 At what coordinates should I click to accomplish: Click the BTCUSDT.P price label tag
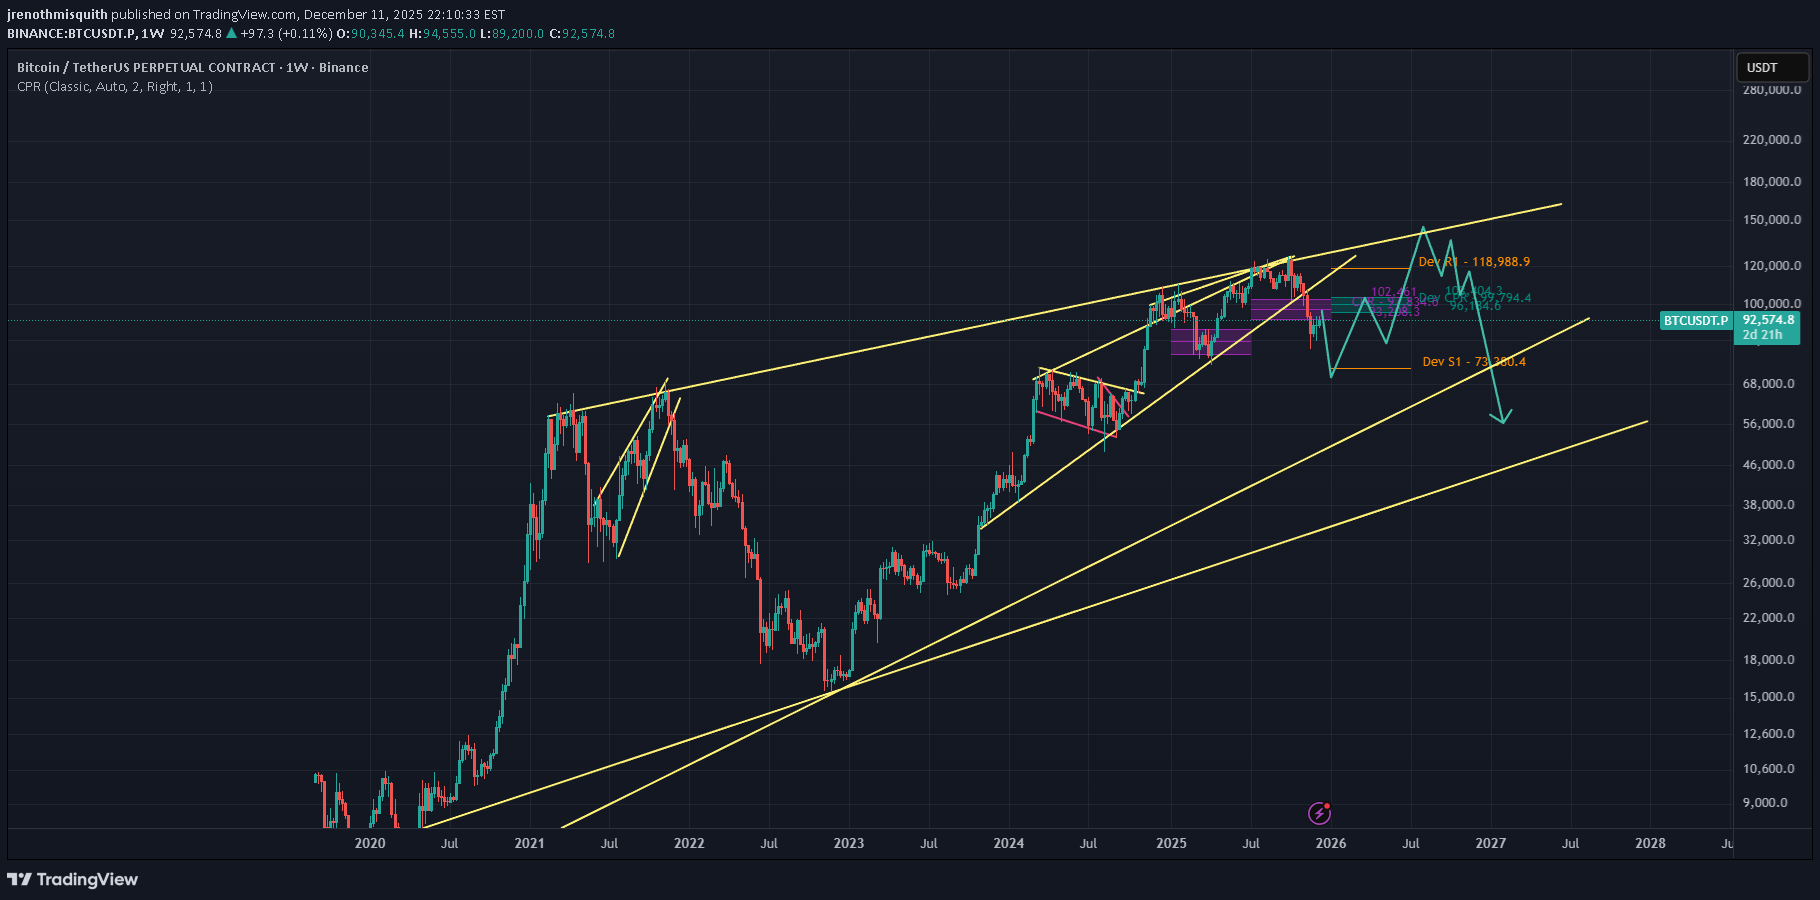[x=1695, y=321]
